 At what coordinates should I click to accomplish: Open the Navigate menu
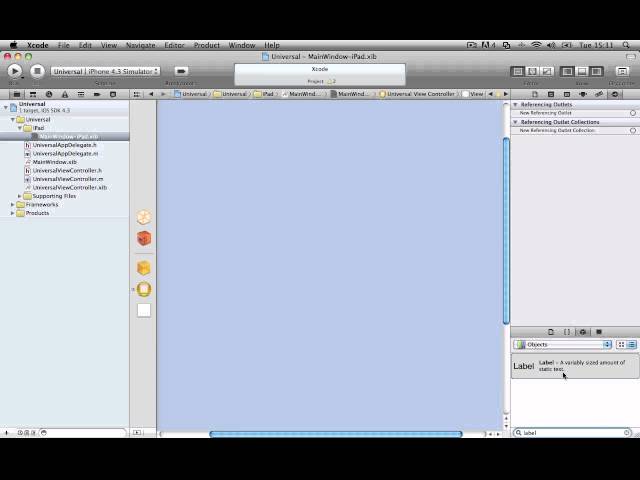tap(140, 45)
